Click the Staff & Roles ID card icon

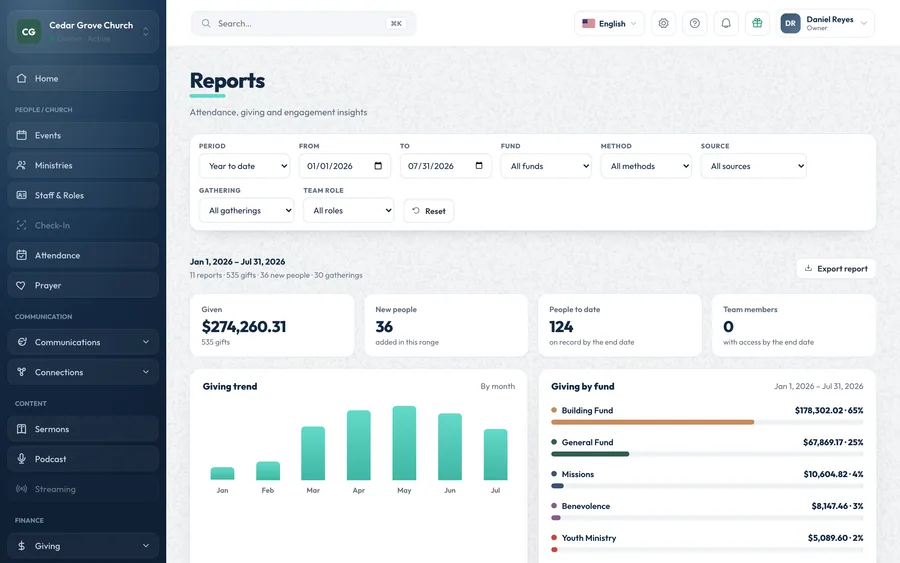pos(21,195)
